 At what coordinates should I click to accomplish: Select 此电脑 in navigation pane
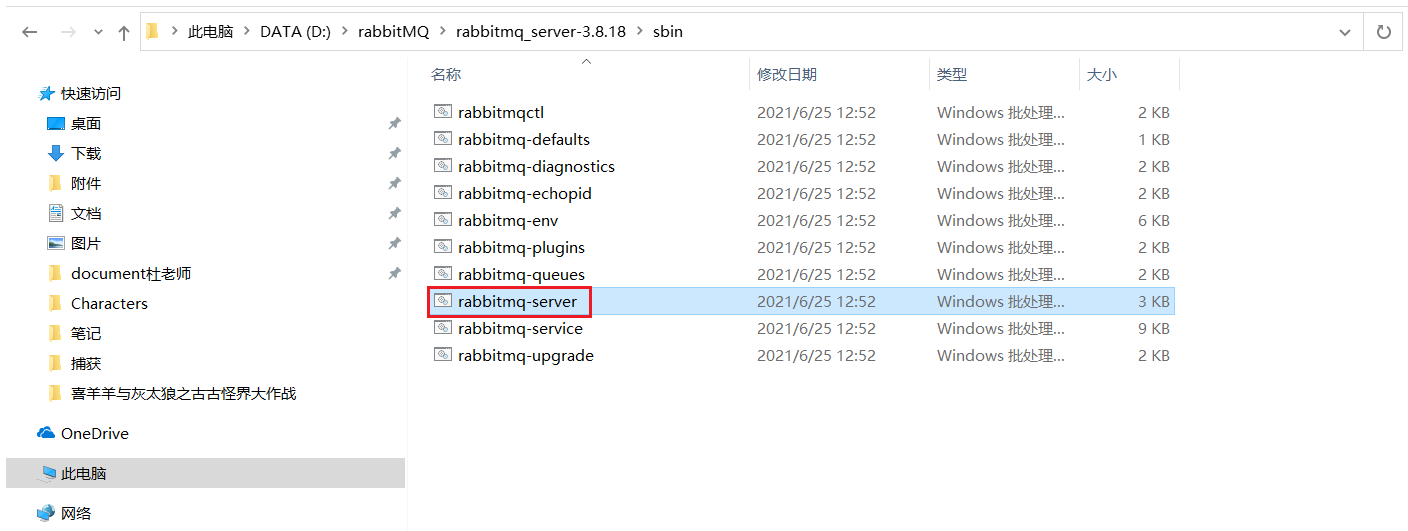[205, 473]
